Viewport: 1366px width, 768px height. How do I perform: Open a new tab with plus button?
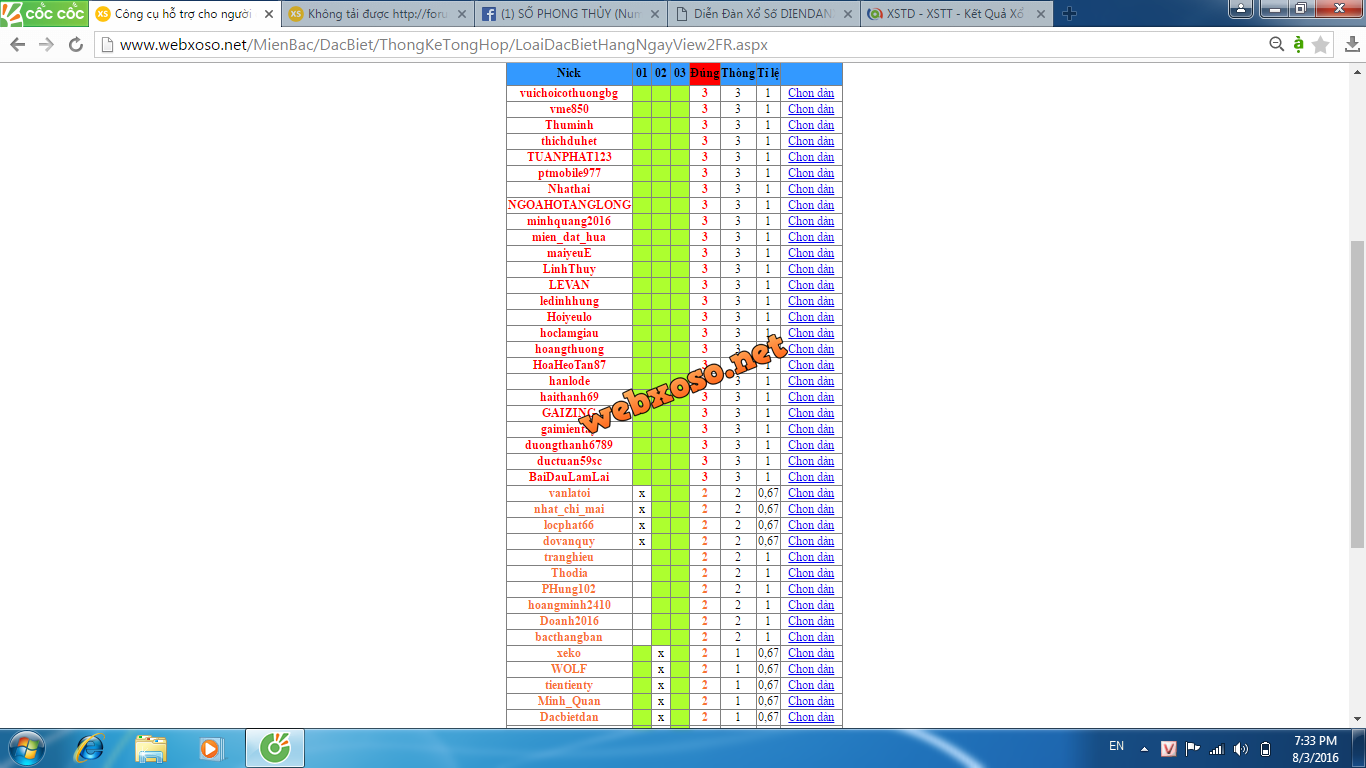pos(1069,13)
